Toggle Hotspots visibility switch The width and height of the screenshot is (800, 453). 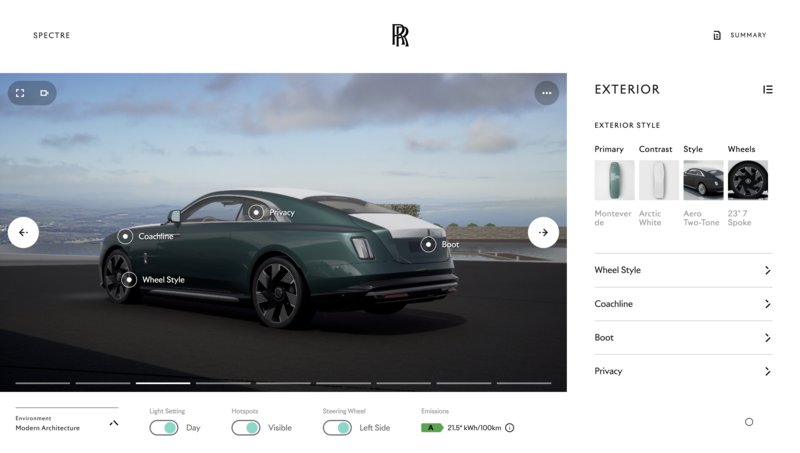pyautogui.click(x=246, y=428)
